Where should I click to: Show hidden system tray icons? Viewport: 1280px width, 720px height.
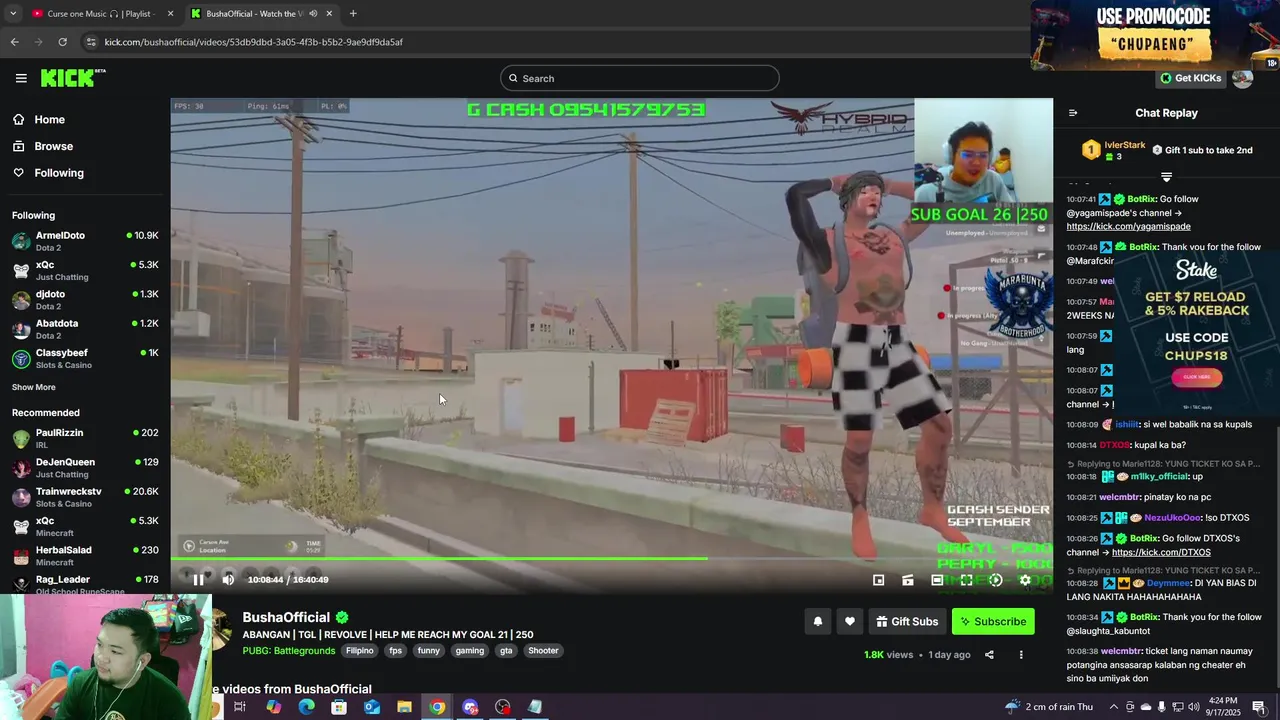tap(1114, 707)
